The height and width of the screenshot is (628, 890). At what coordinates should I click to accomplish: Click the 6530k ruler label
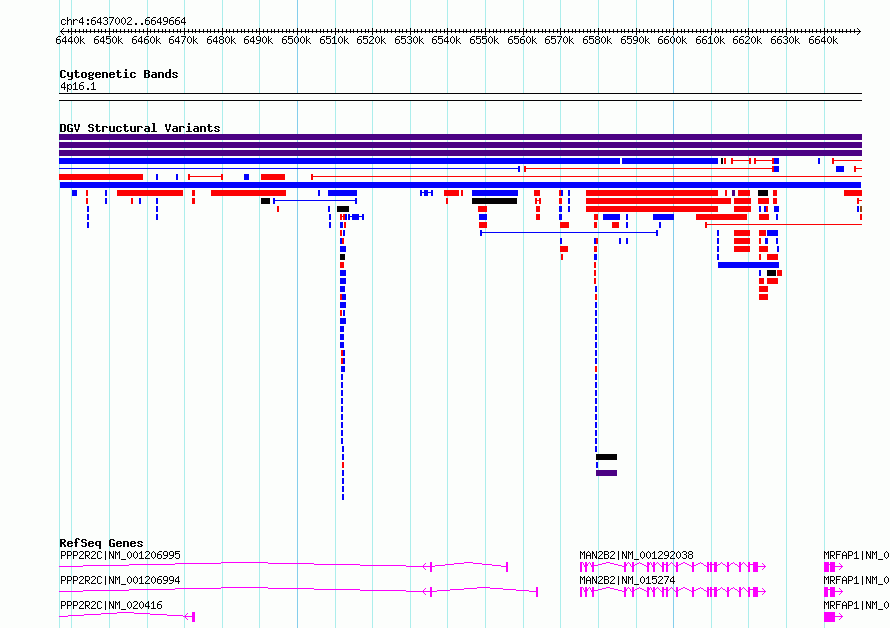(409, 40)
